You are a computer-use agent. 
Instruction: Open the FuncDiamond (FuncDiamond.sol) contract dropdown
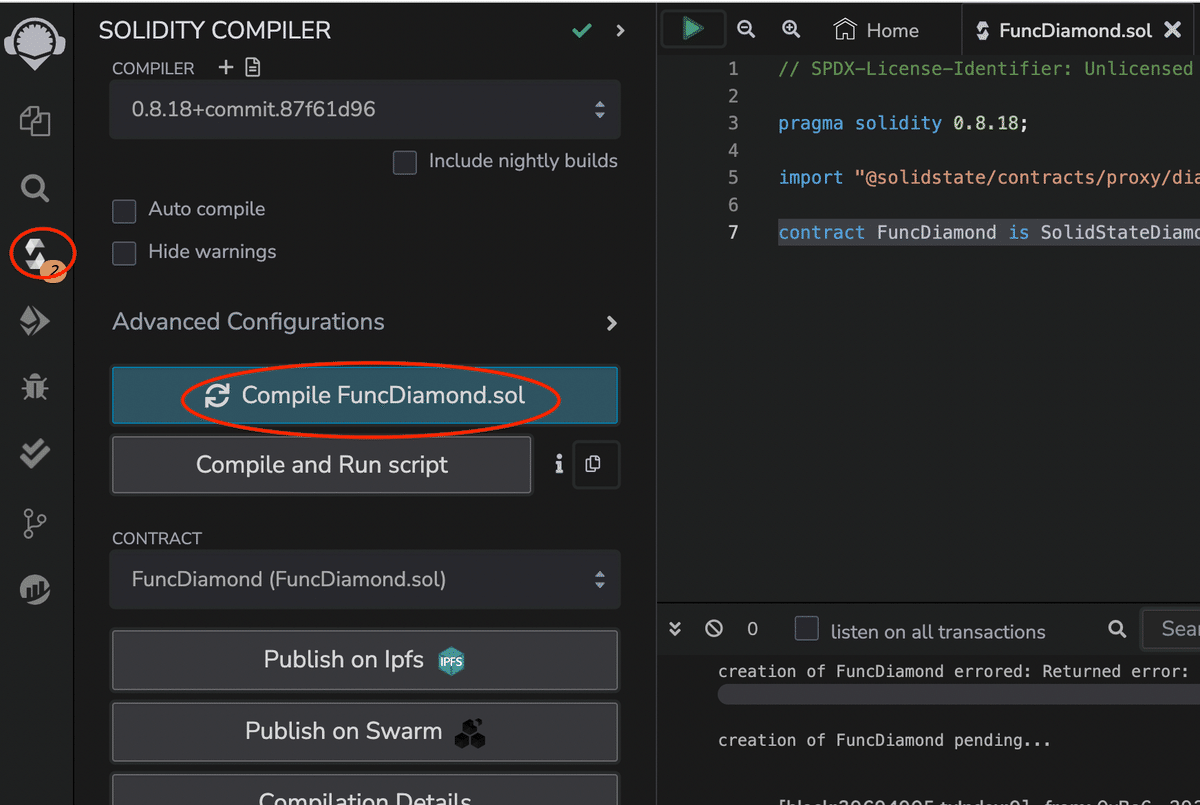[x=365, y=579]
